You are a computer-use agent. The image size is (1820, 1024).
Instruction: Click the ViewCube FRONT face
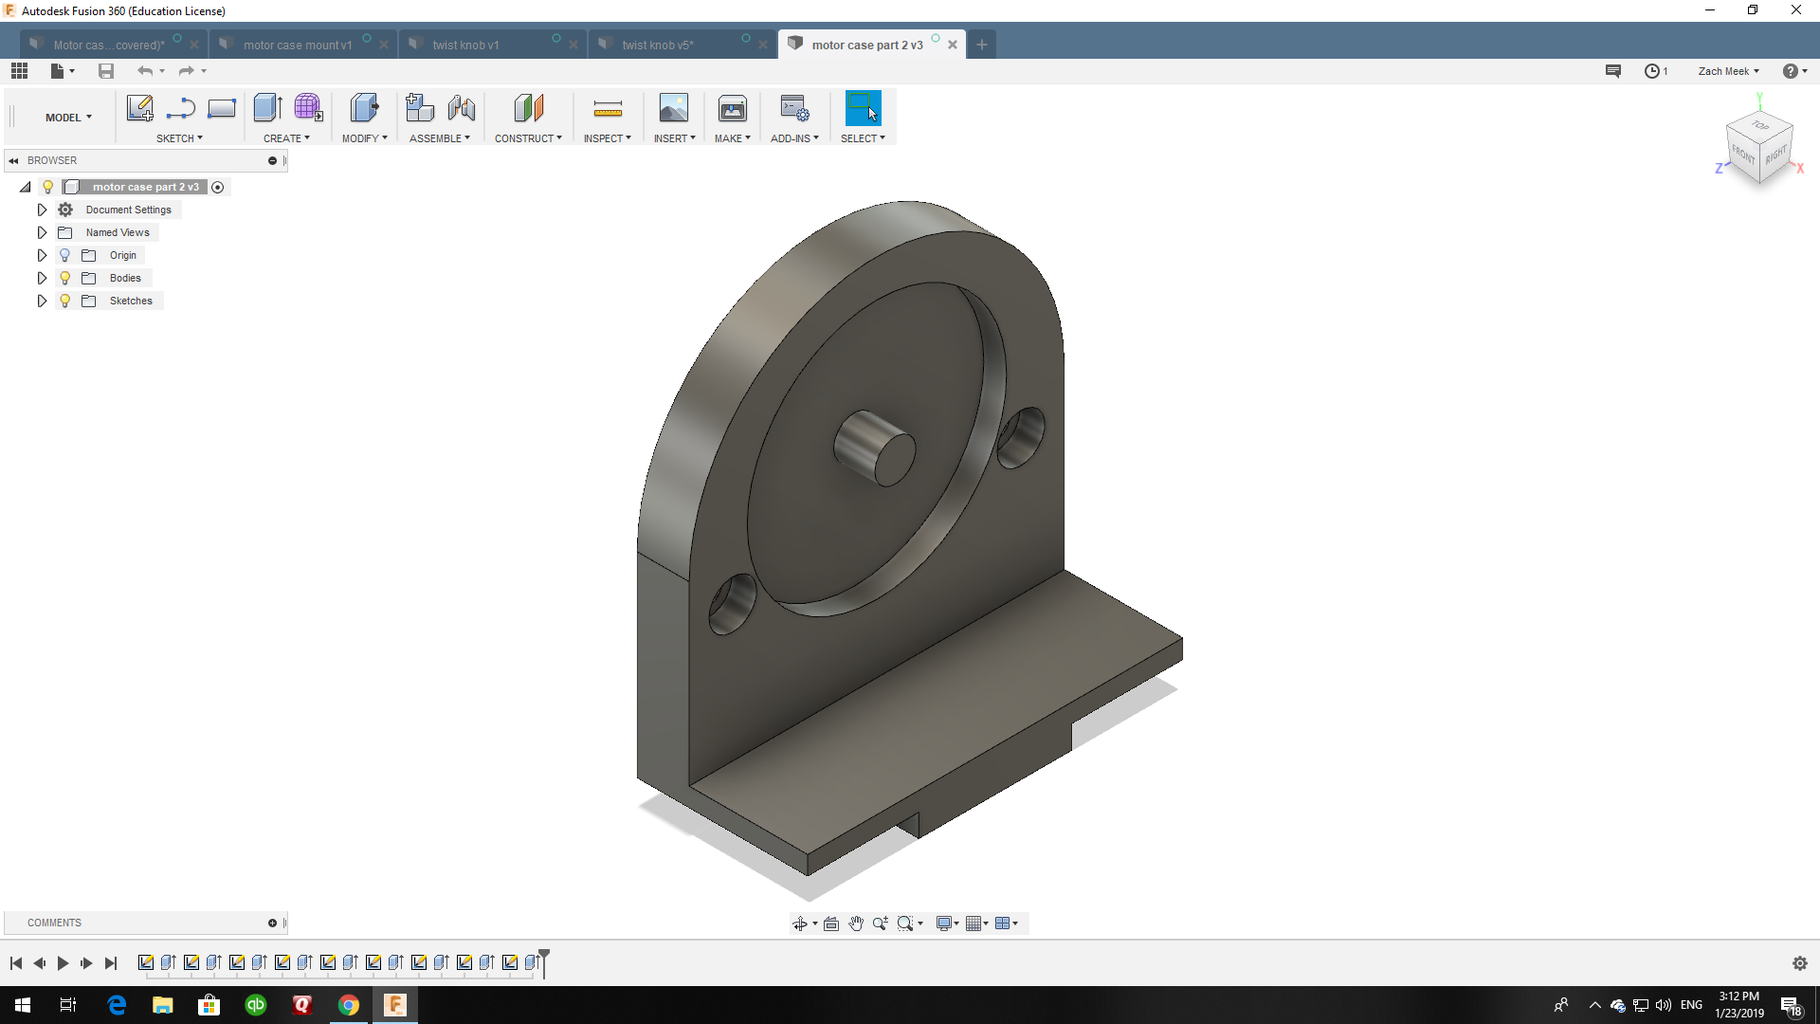(1744, 155)
